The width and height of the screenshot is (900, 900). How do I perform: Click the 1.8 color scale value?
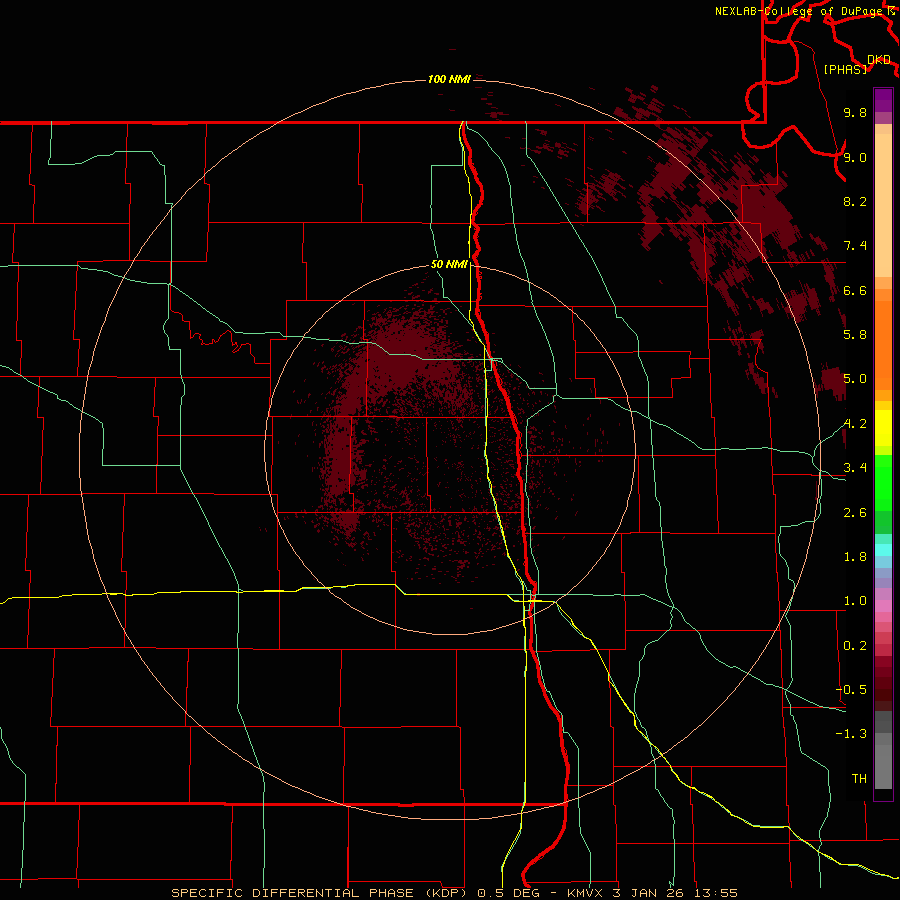pyautogui.click(x=855, y=557)
